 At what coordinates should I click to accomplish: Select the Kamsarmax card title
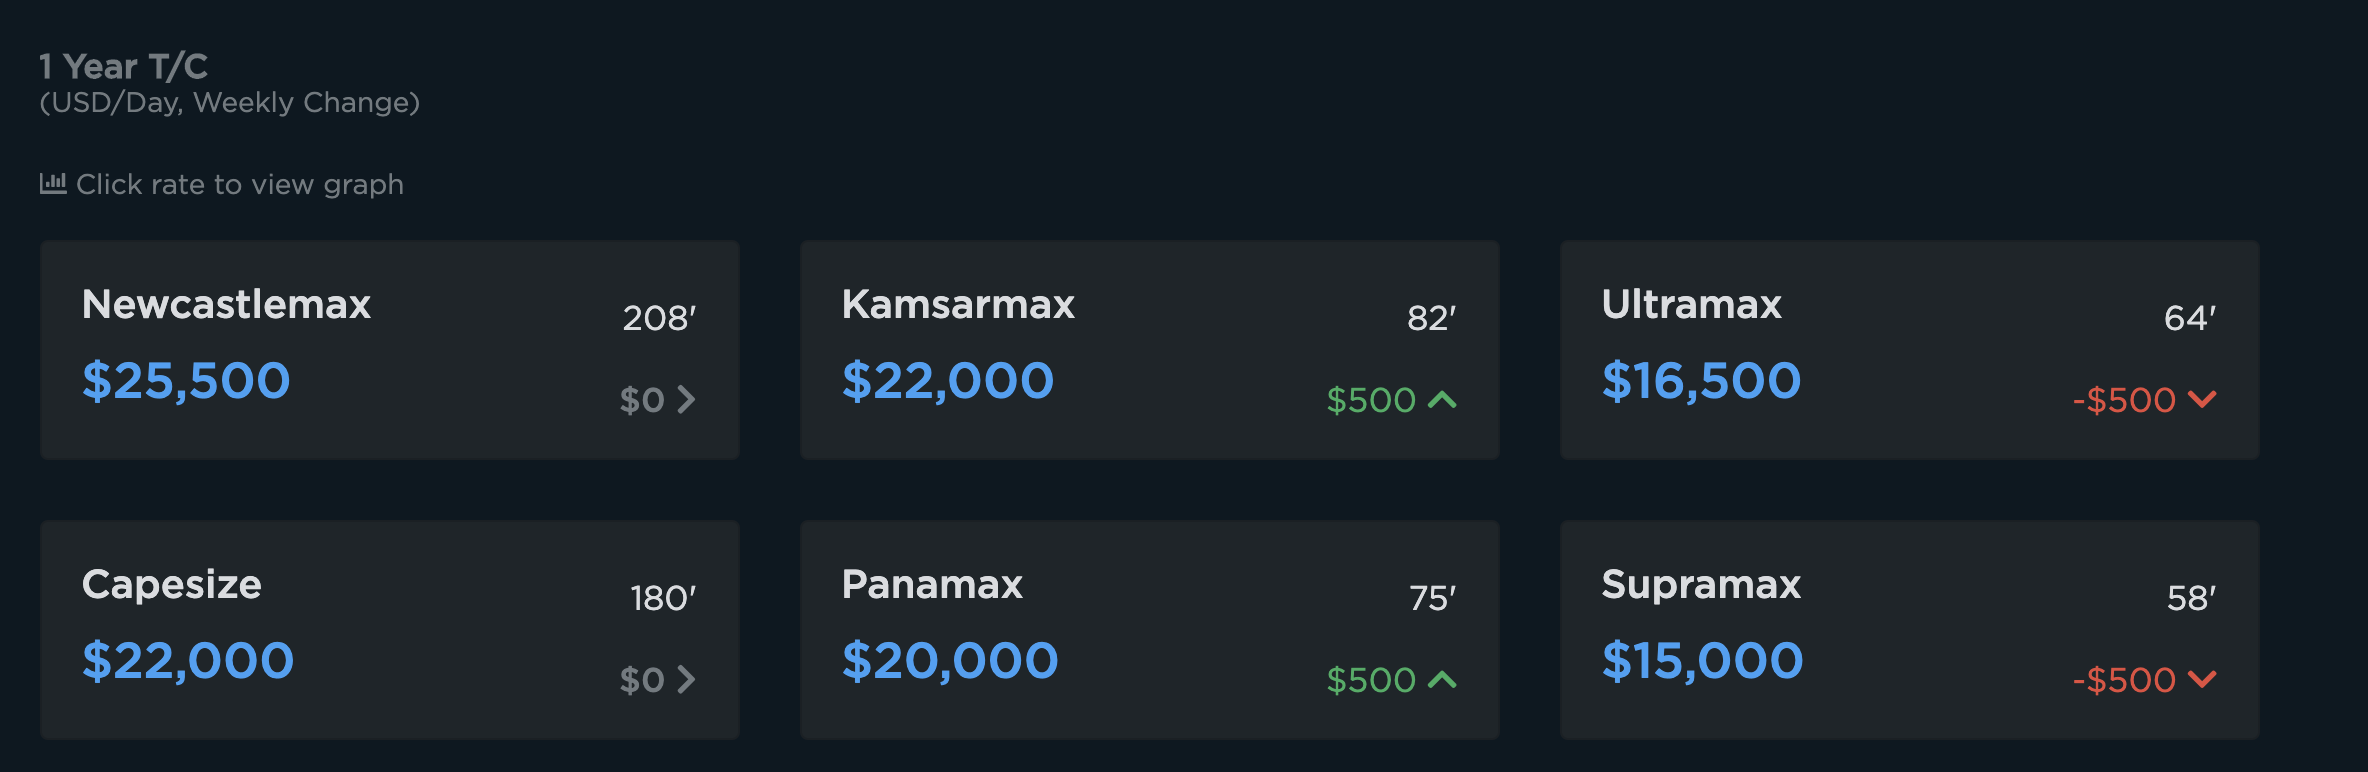click(x=958, y=304)
